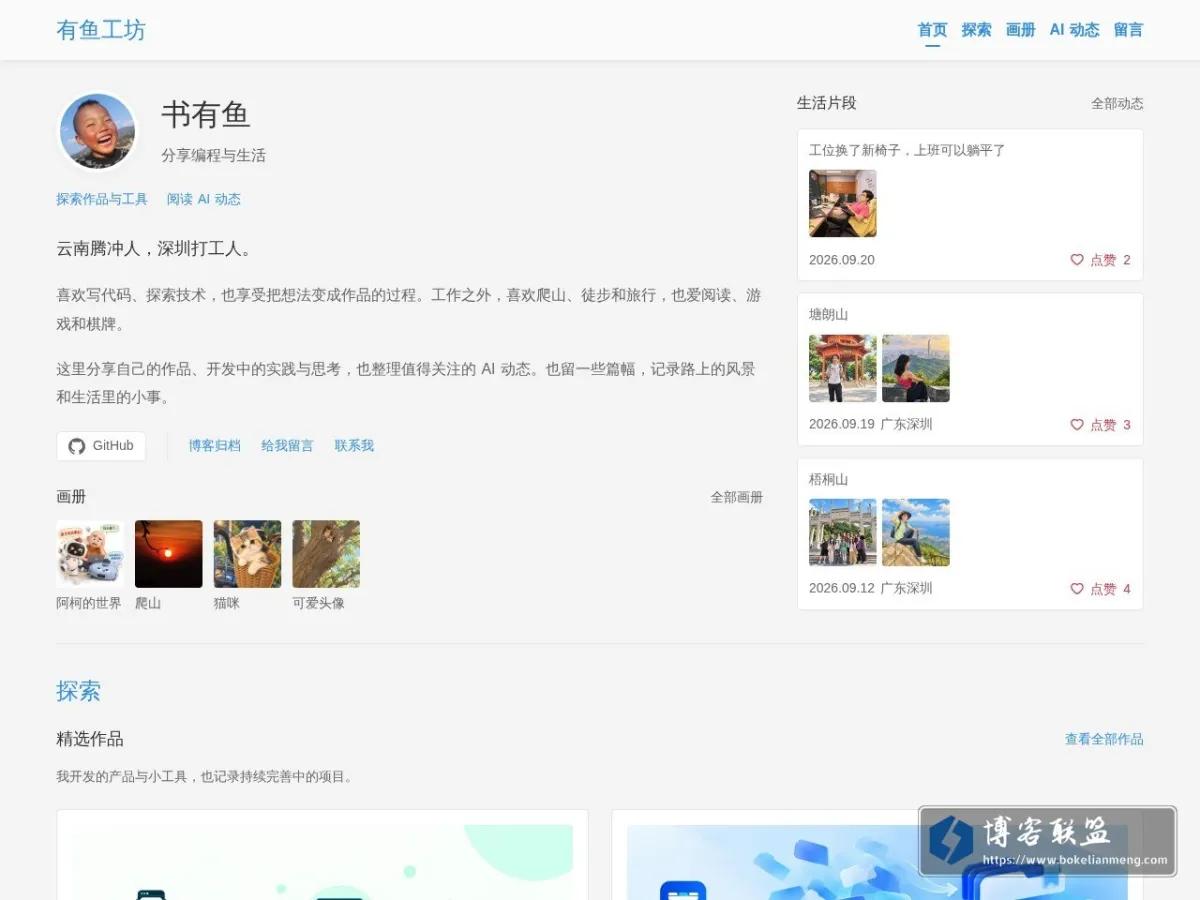Open first photo of 梧桐山 post
1200x900 pixels.
tap(843, 533)
